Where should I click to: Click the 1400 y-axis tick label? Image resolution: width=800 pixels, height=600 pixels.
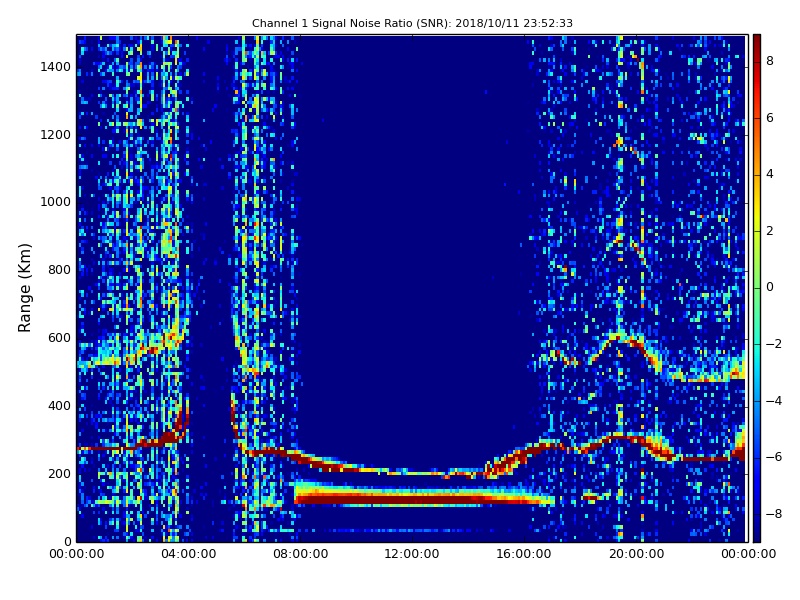coord(56,67)
